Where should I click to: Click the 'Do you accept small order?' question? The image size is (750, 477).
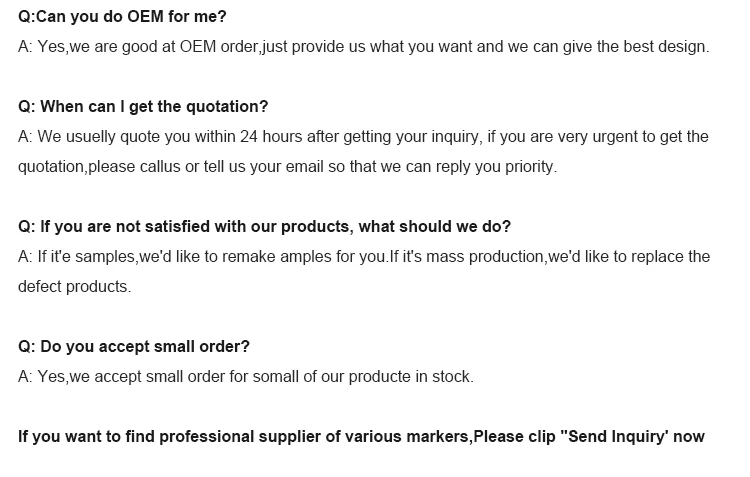tap(134, 347)
